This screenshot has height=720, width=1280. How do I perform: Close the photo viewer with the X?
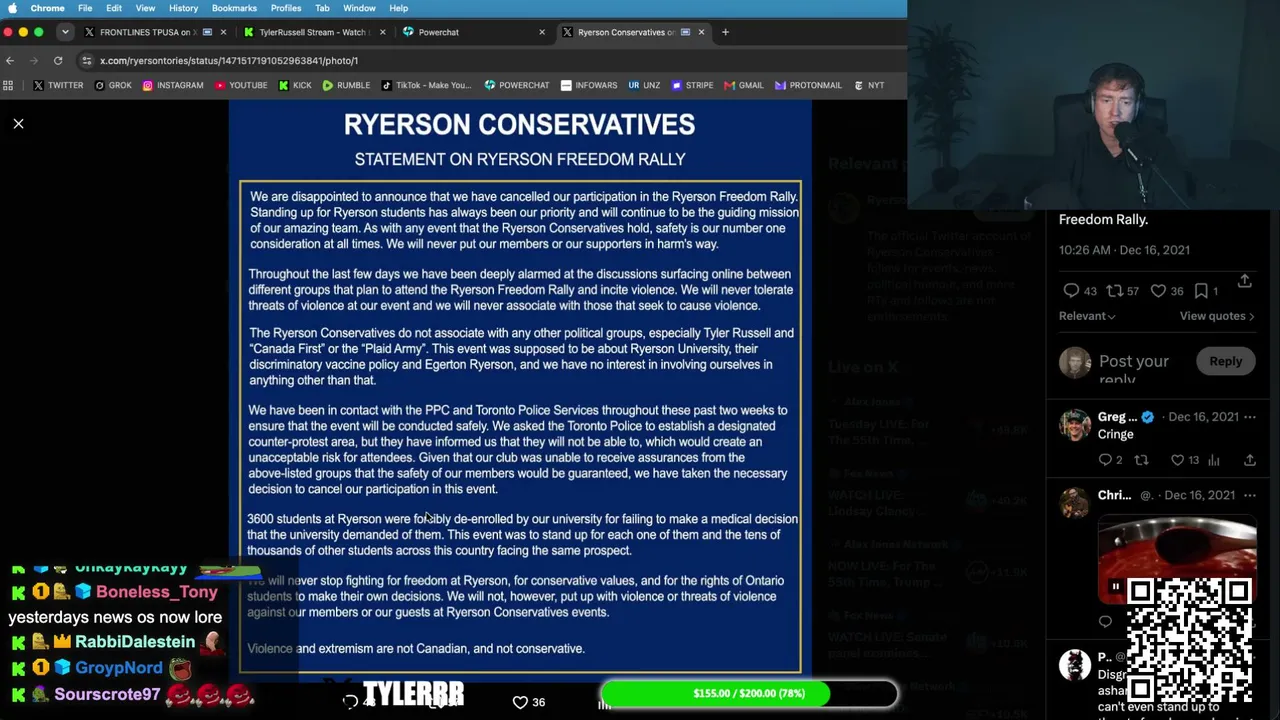coord(18,123)
